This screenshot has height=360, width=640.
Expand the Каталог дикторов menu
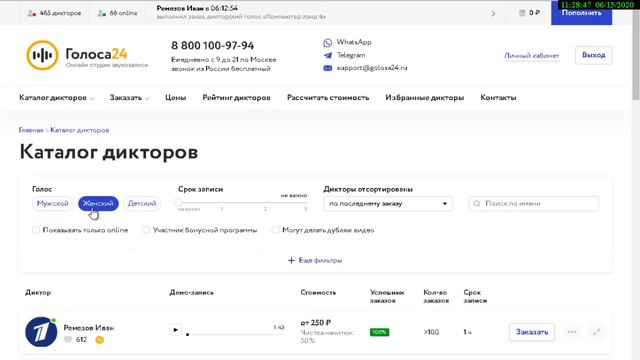point(56,98)
